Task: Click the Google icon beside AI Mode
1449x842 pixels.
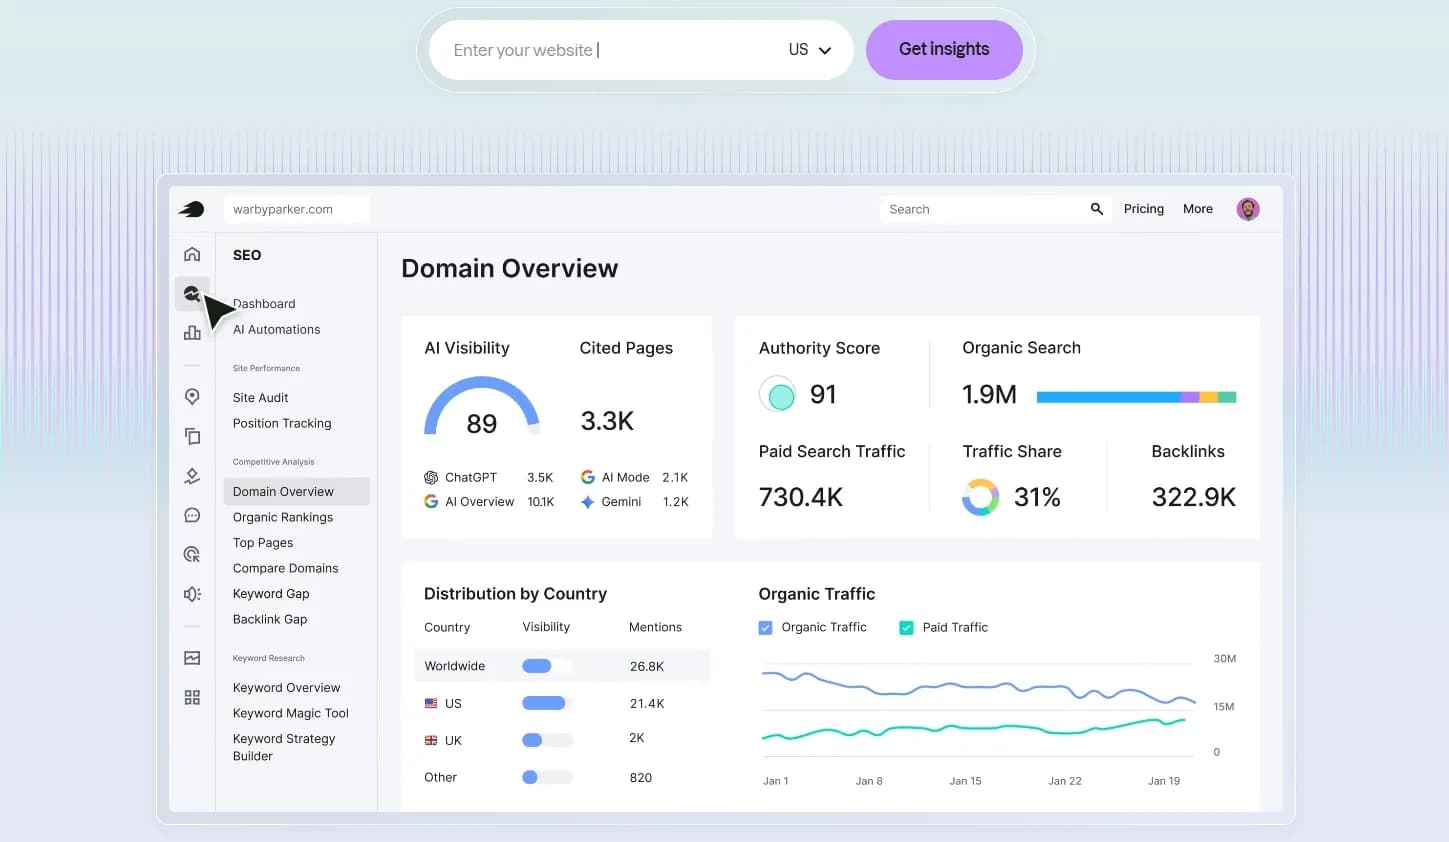Action: [588, 477]
